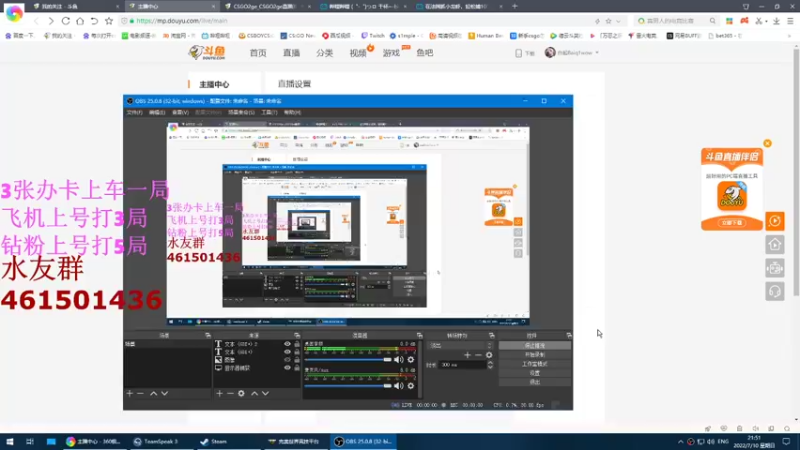Click the Douyu logo on the webpage
Viewport: 800px width, 450px height.
pyautogui.click(x=207, y=52)
